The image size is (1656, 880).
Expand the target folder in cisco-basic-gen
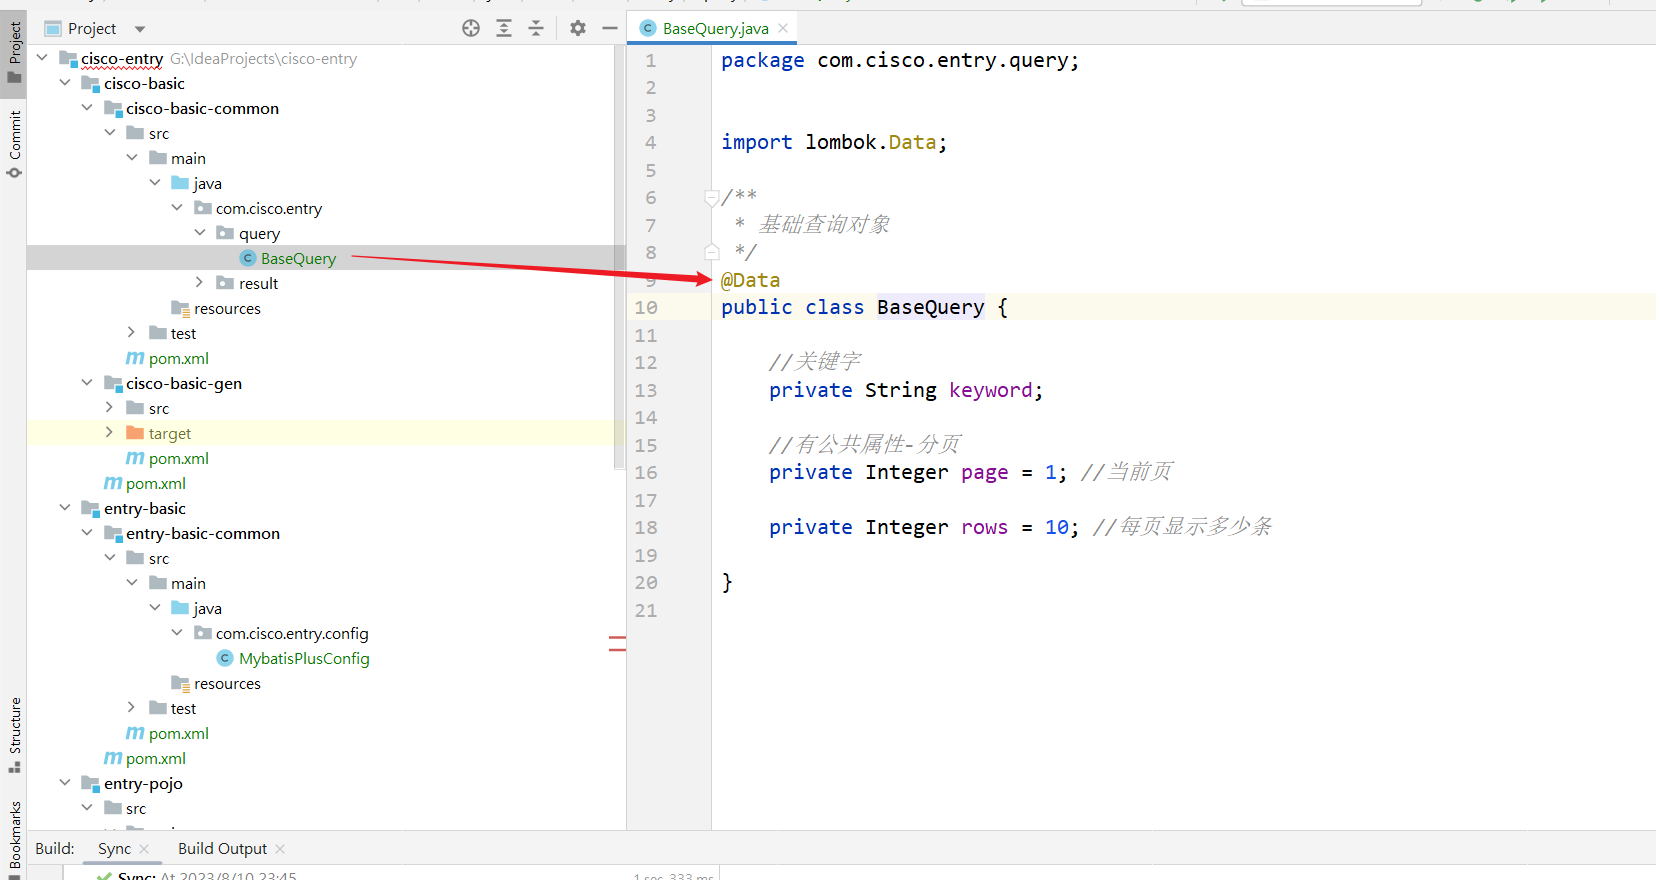(x=109, y=433)
